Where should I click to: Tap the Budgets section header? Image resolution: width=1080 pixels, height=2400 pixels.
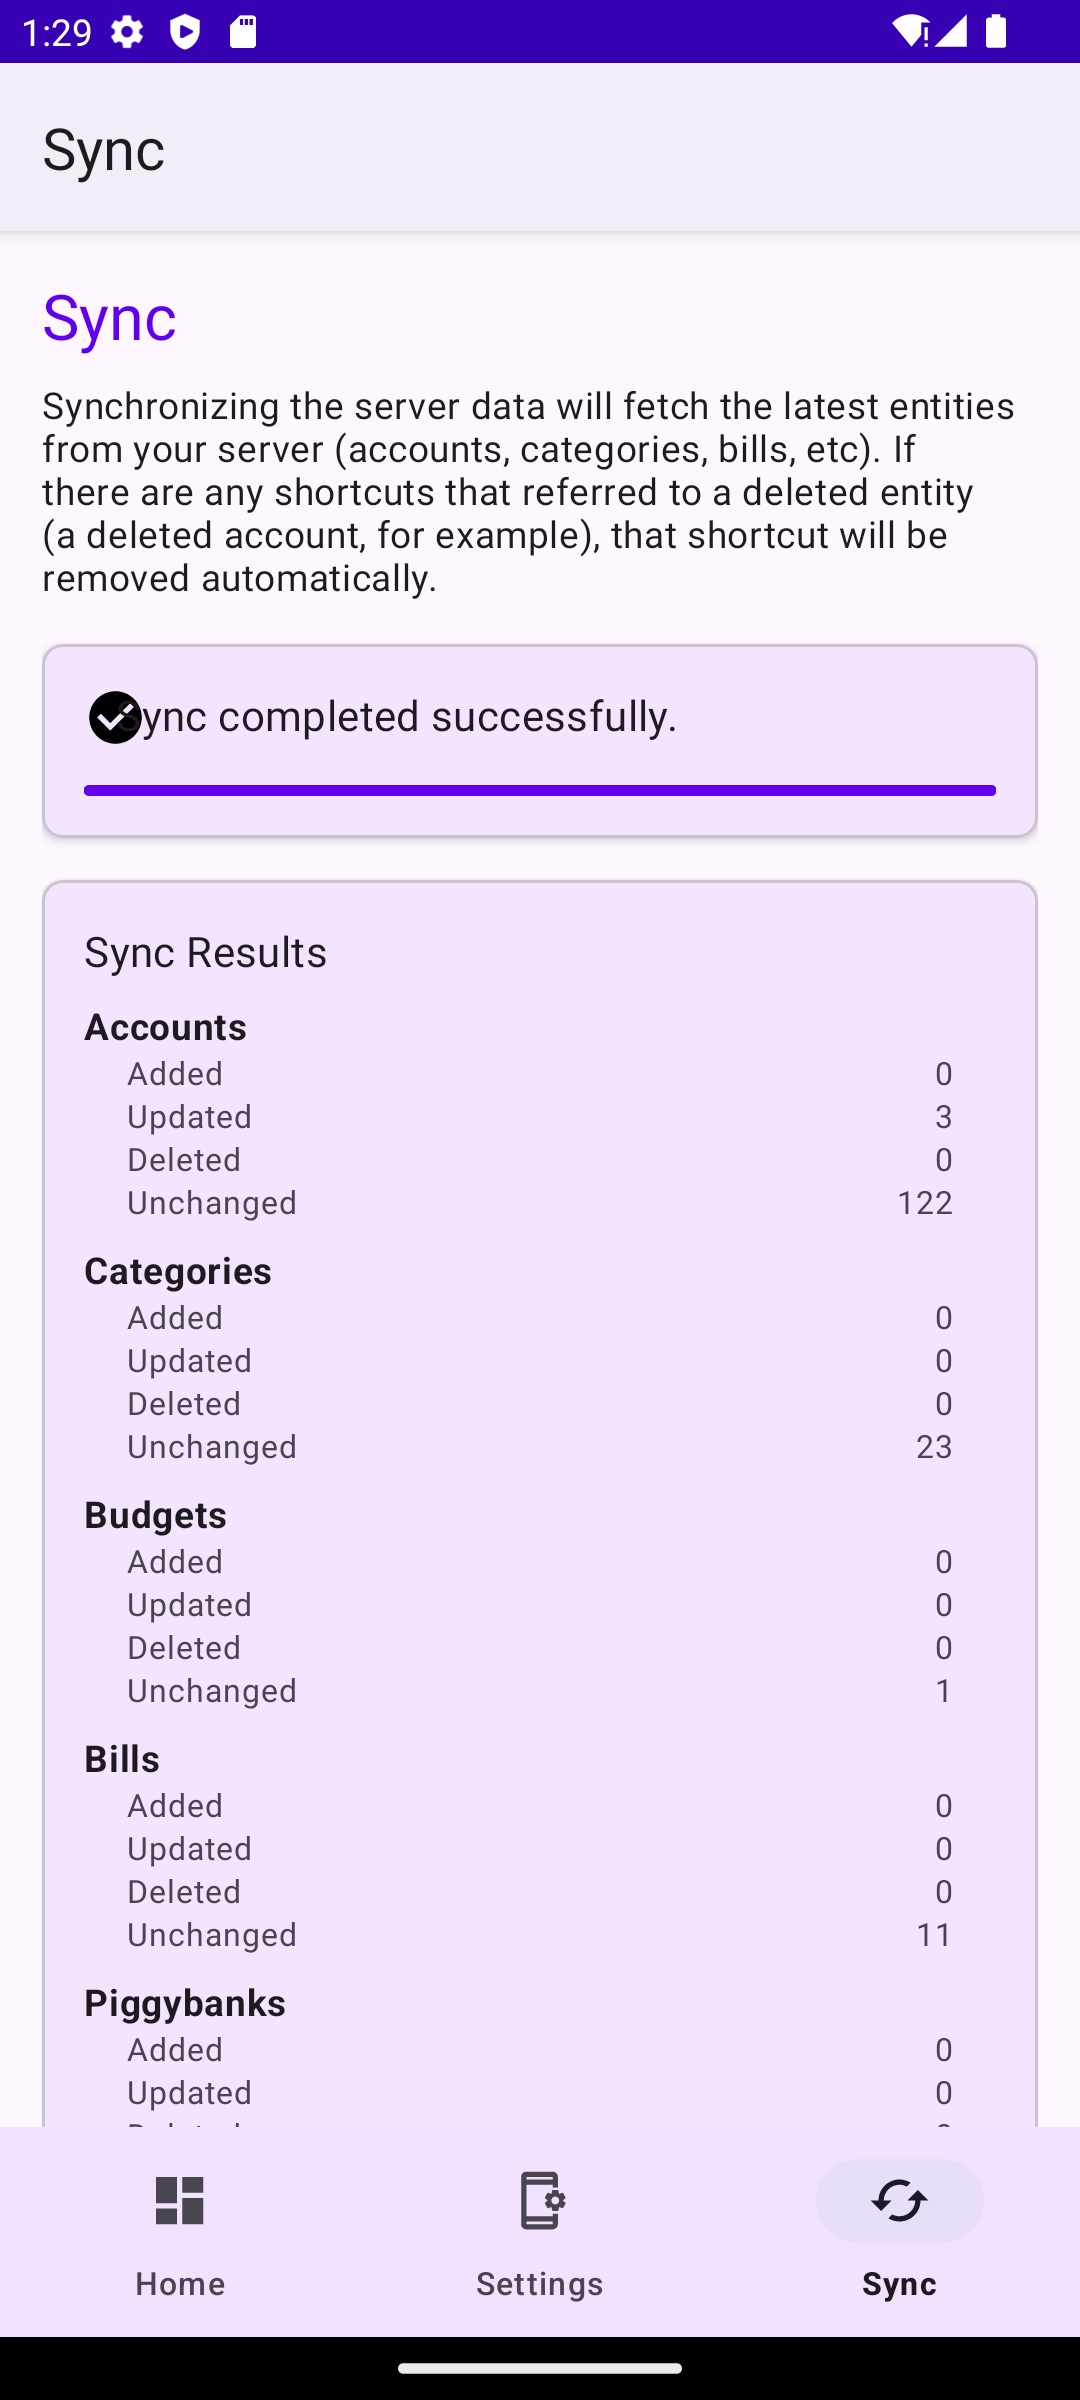coord(155,1515)
